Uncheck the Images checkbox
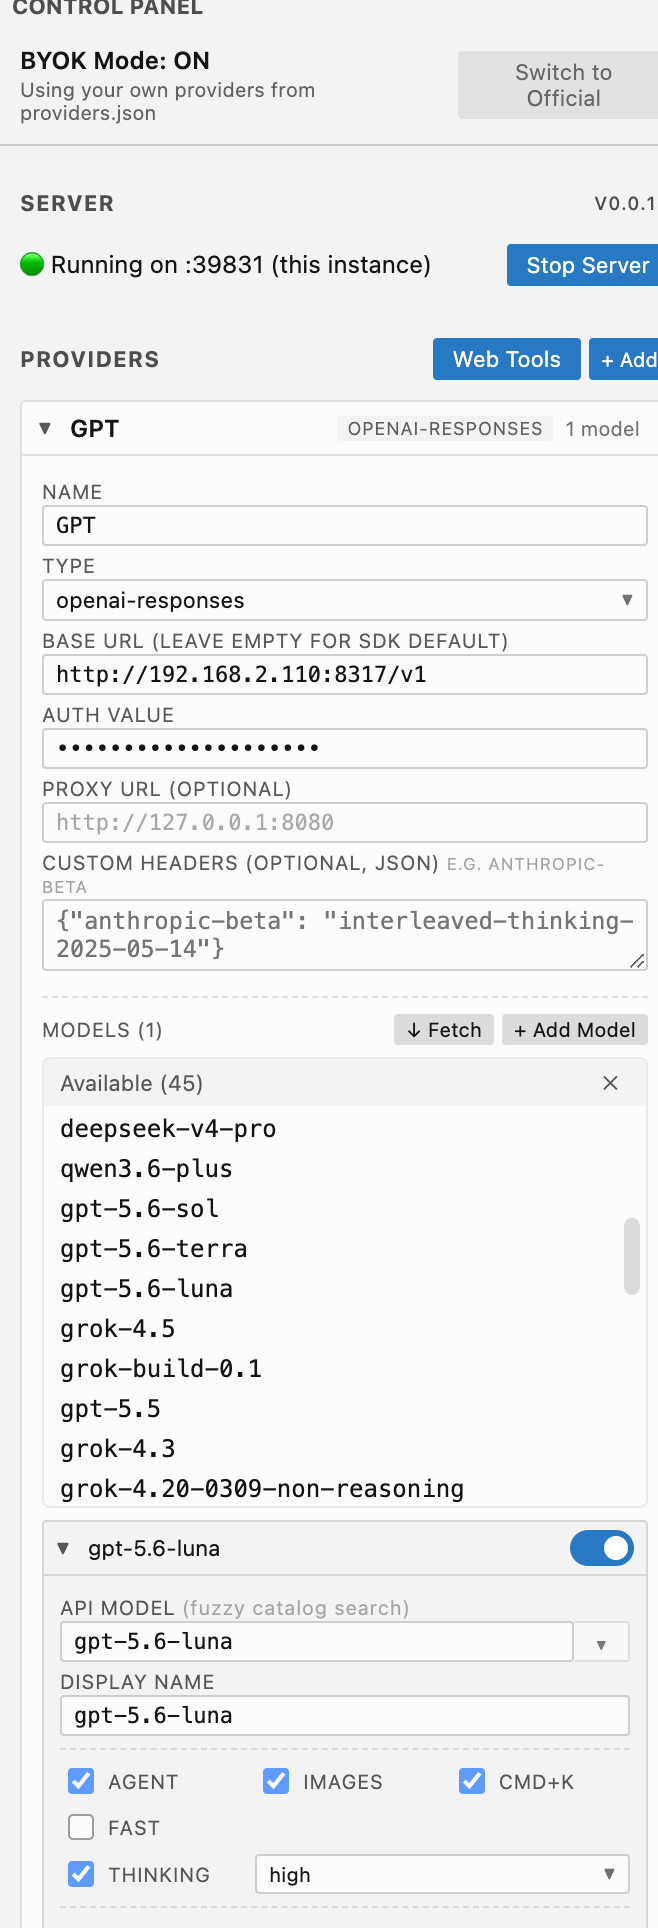The width and height of the screenshot is (658, 1928). [x=276, y=1781]
